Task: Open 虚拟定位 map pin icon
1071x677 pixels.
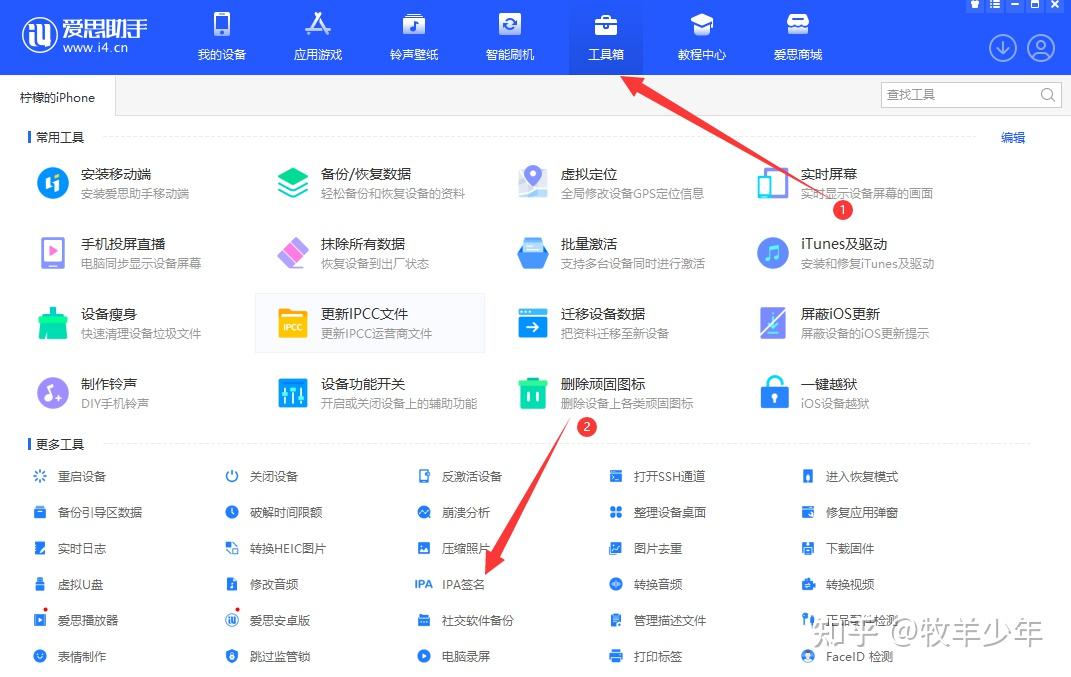Action: (533, 182)
